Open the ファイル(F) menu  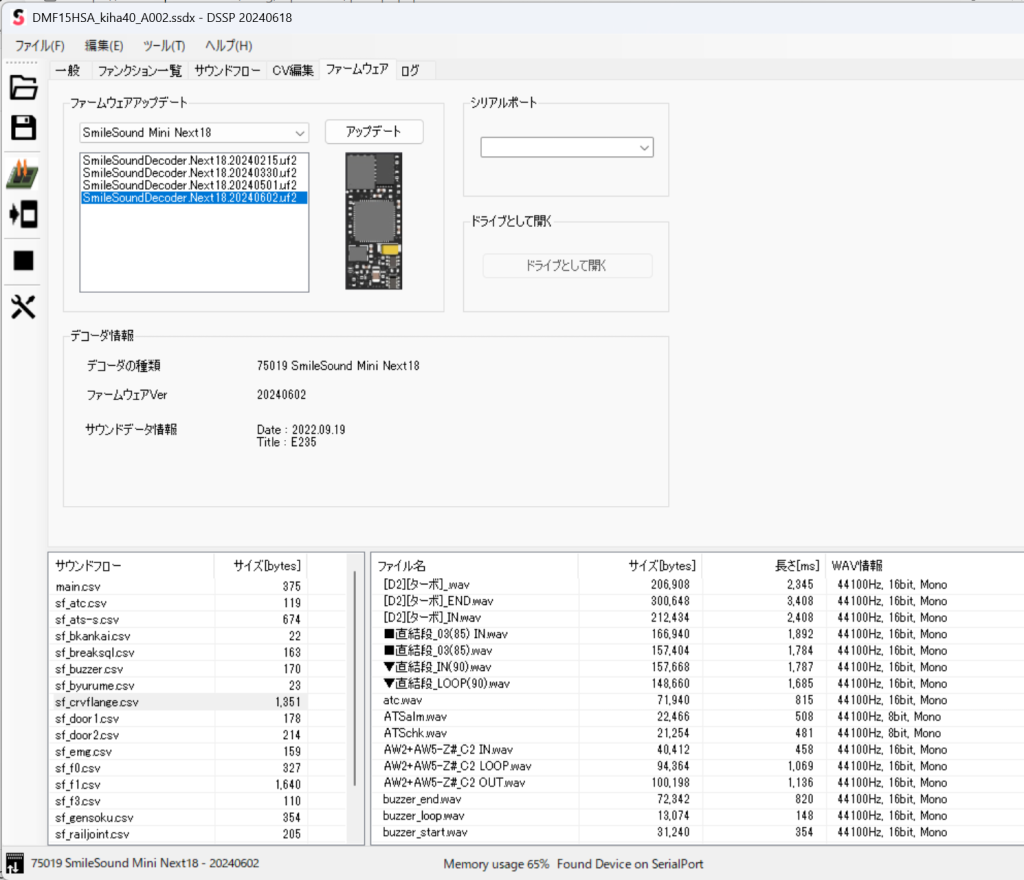(x=40, y=46)
